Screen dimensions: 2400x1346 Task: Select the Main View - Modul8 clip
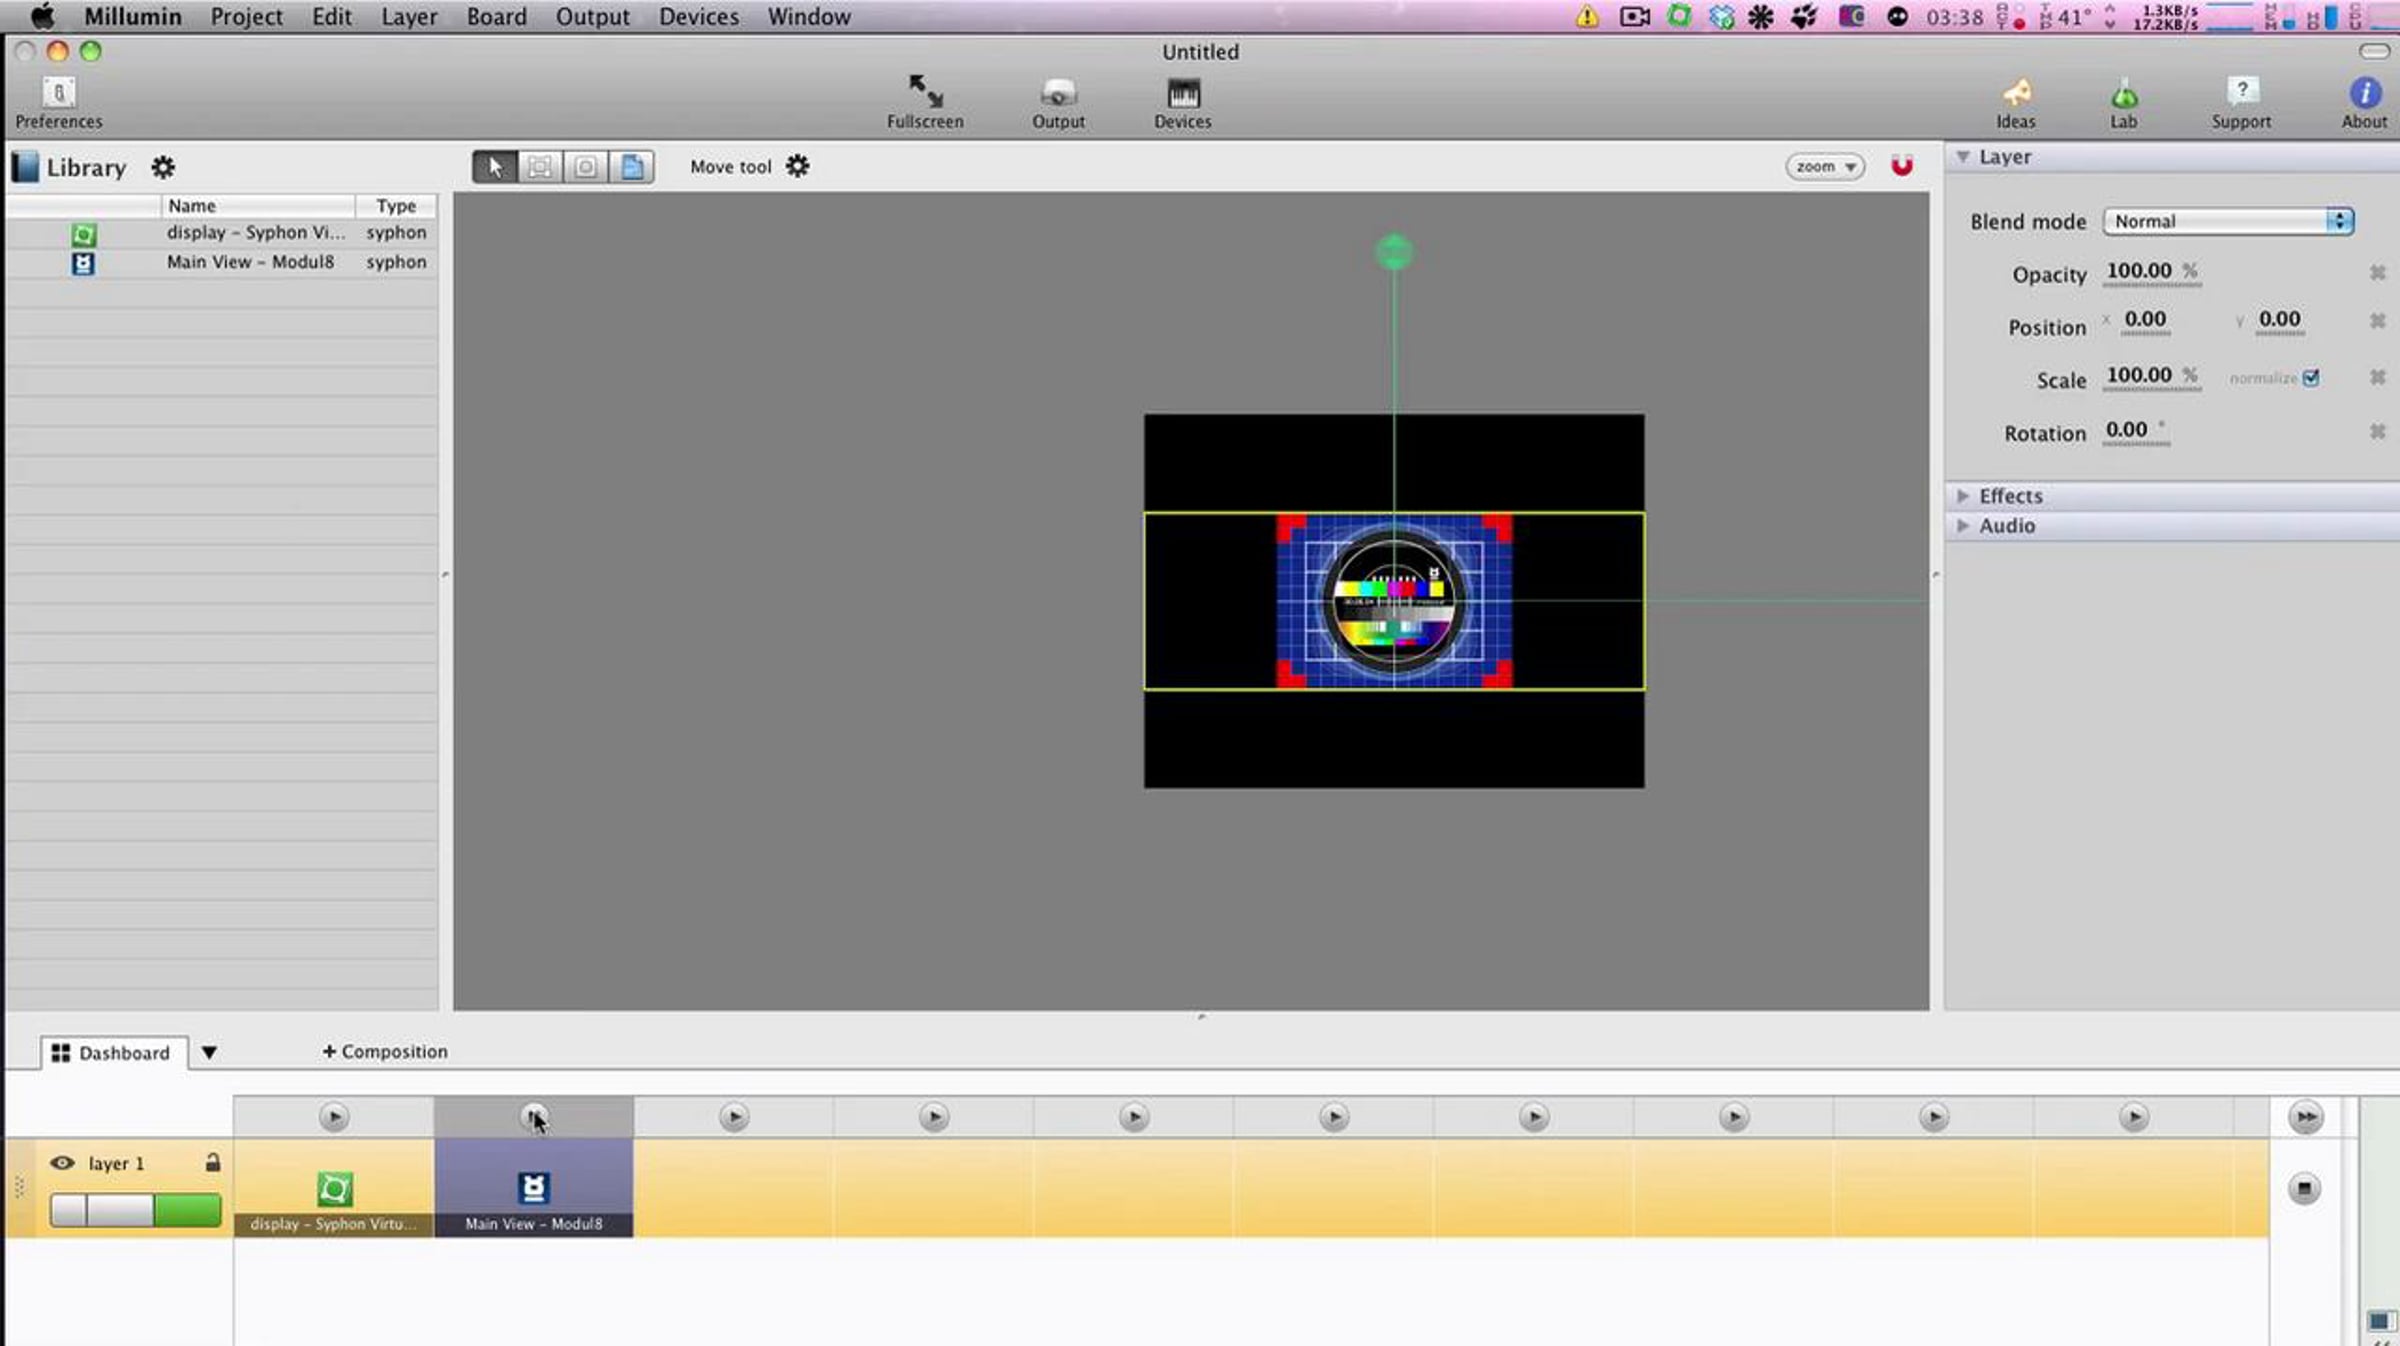(534, 1189)
